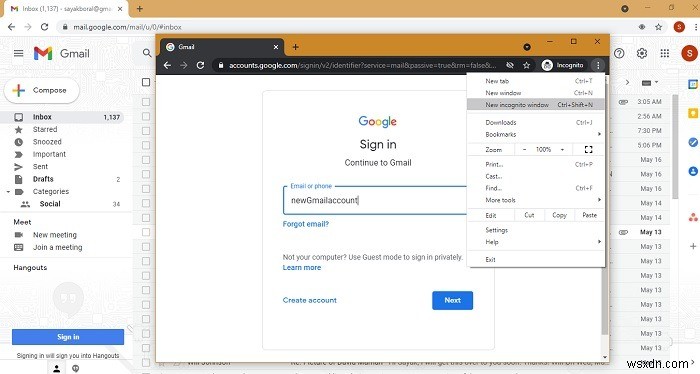The height and width of the screenshot is (374, 700).
Task: Open a new tab in the incognito window
Action: point(296,46)
